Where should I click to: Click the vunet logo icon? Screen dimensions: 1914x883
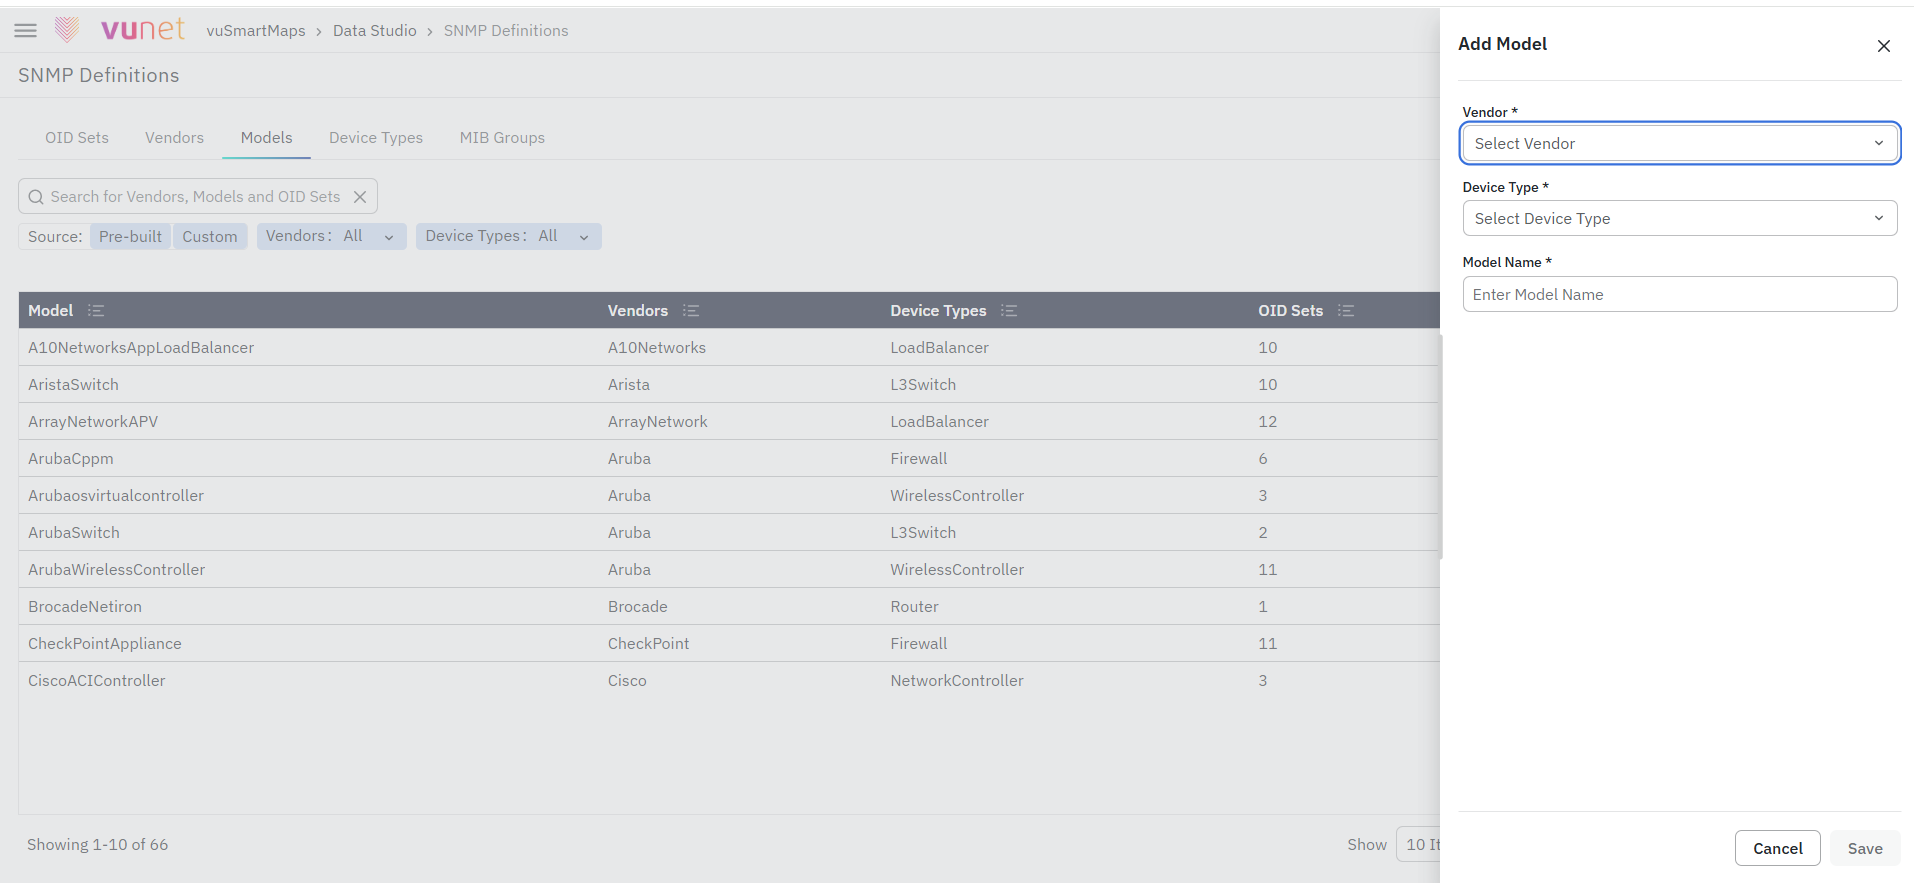[67, 30]
